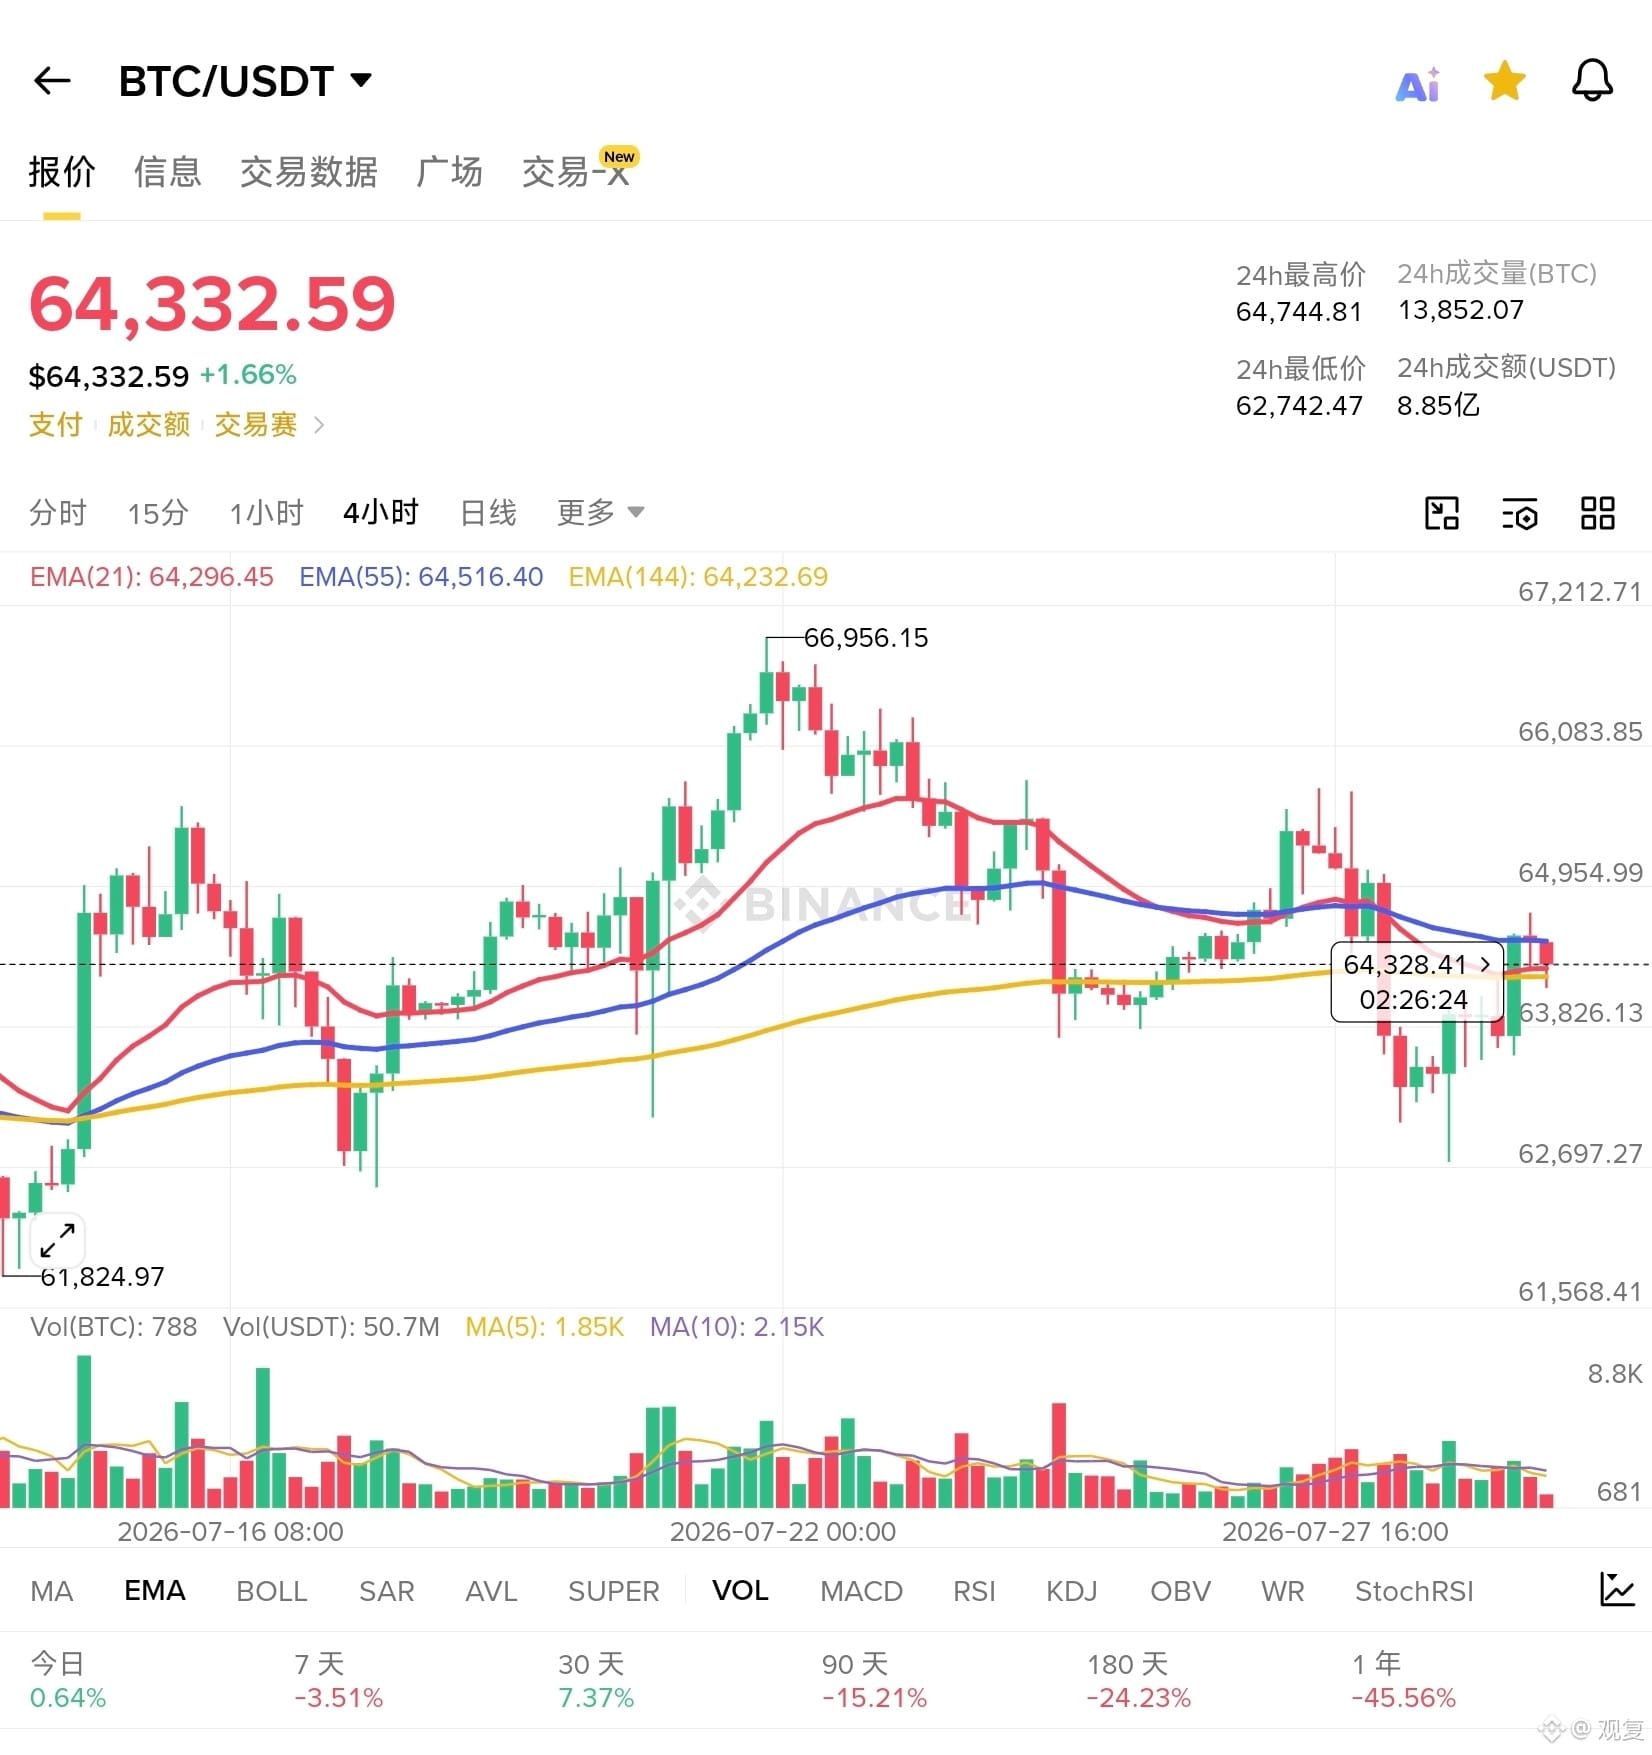Click the Vol(BTC): 788 label
1652x1755 pixels.
click(113, 1327)
